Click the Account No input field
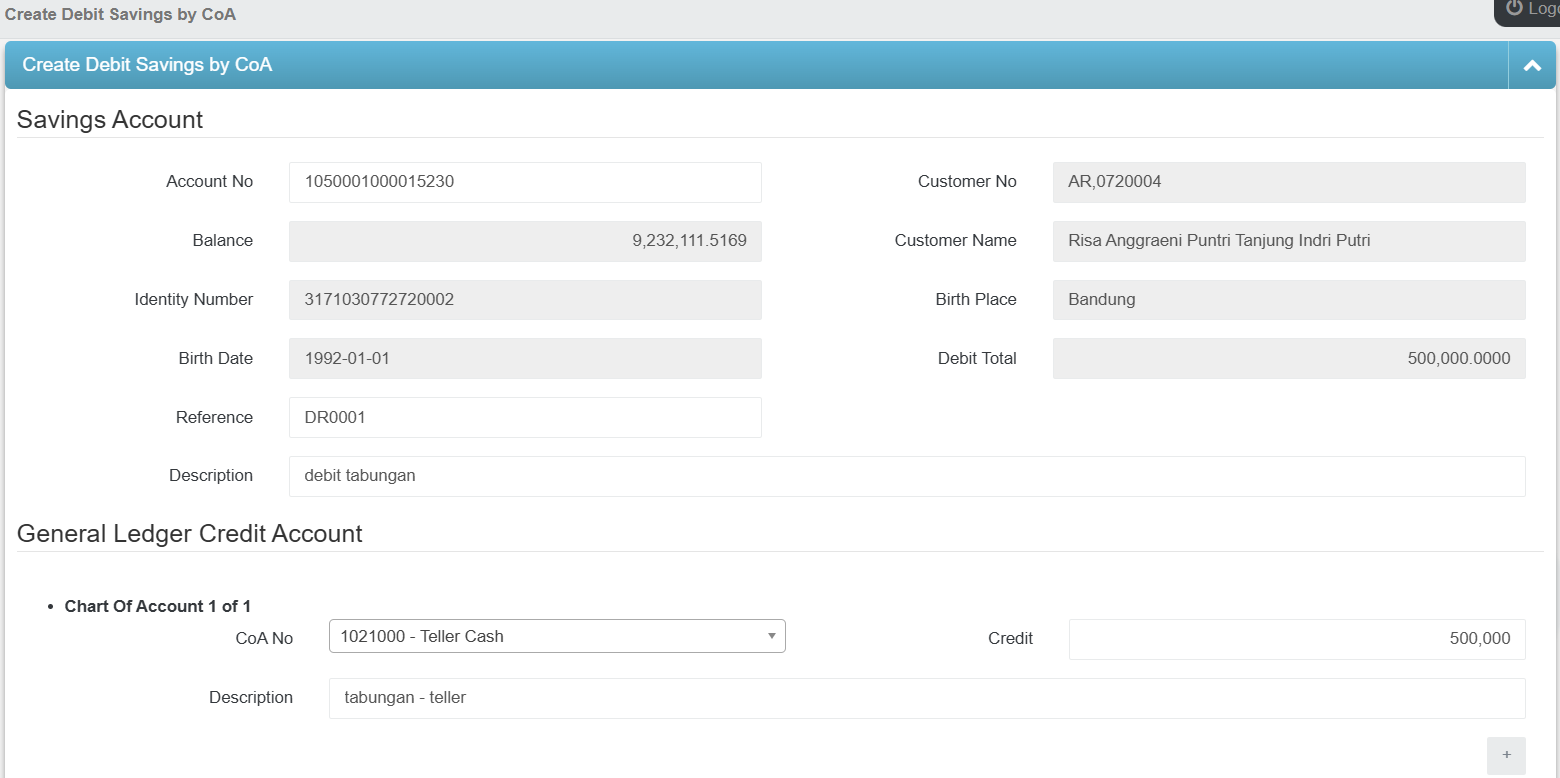Screen dimensions: 1560x778 point(525,182)
